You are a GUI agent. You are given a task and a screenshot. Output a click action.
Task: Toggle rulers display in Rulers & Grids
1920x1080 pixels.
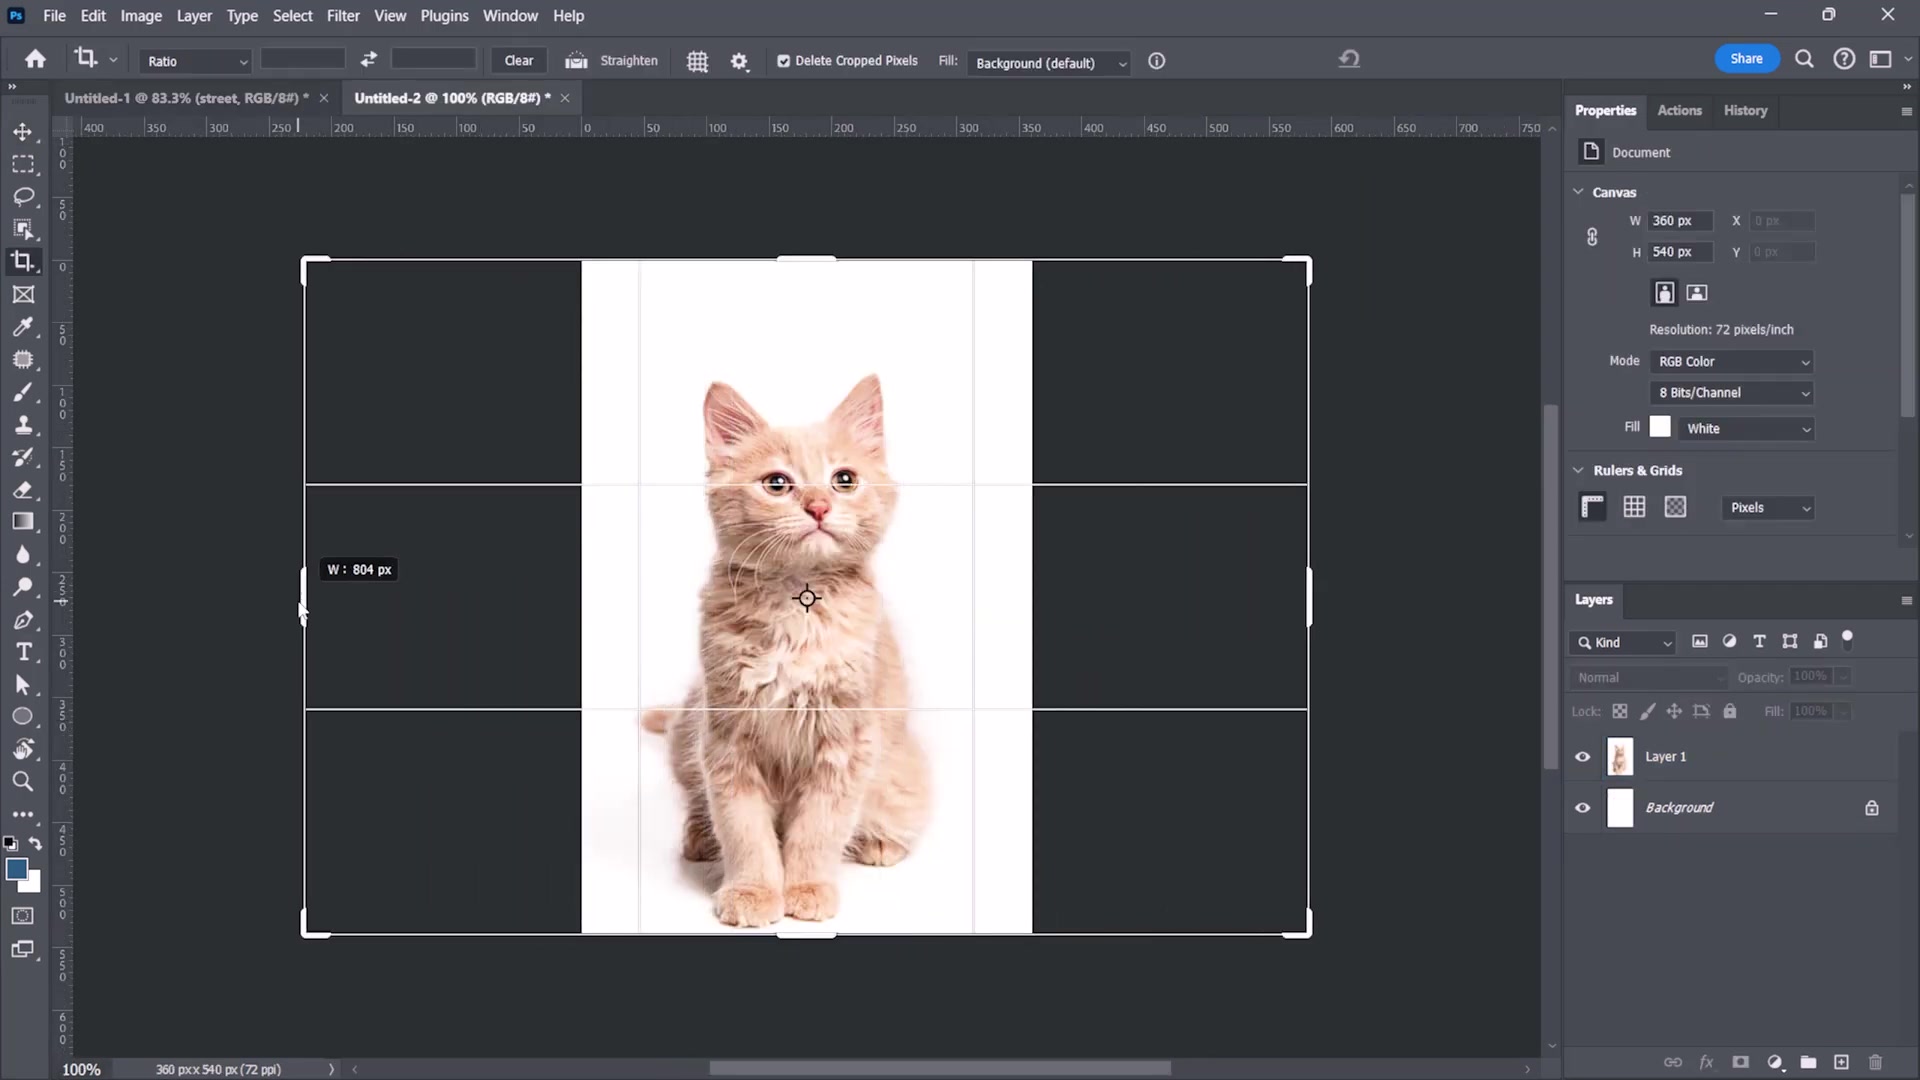[1592, 507]
